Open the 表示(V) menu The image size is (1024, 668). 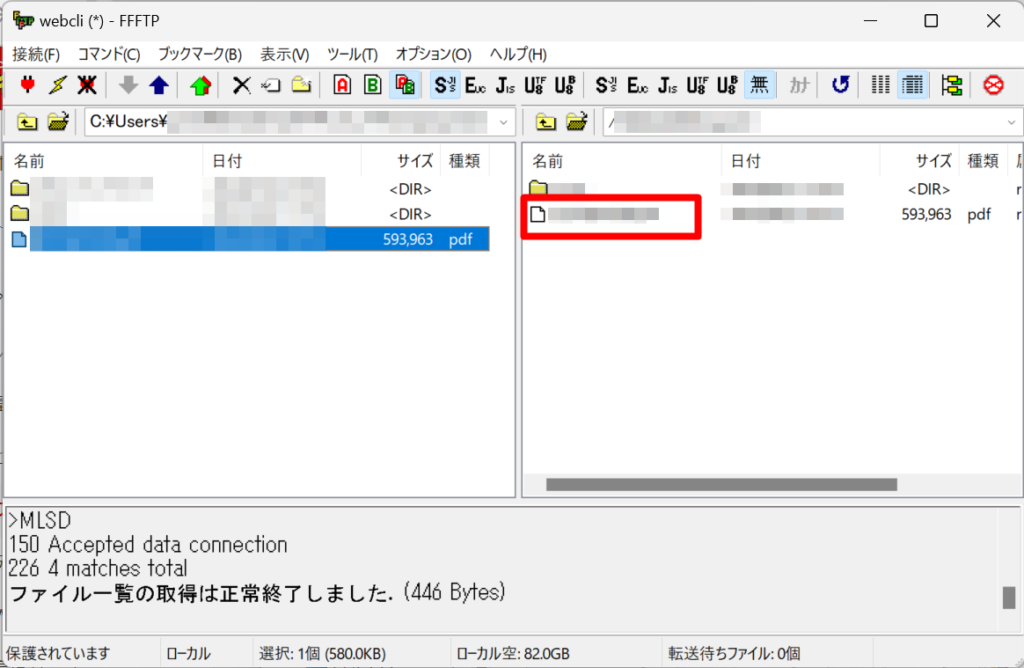(285, 54)
